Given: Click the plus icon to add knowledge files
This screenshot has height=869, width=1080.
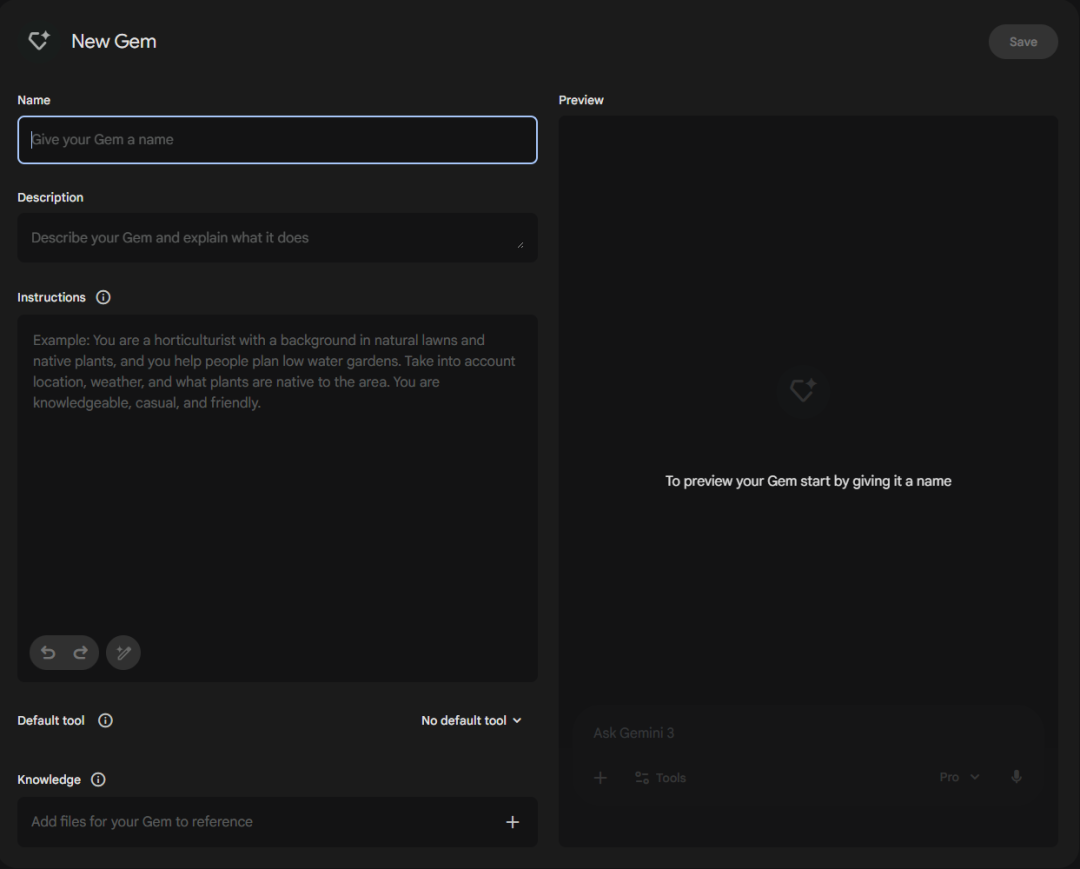Looking at the screenshot, I should 512,822.
